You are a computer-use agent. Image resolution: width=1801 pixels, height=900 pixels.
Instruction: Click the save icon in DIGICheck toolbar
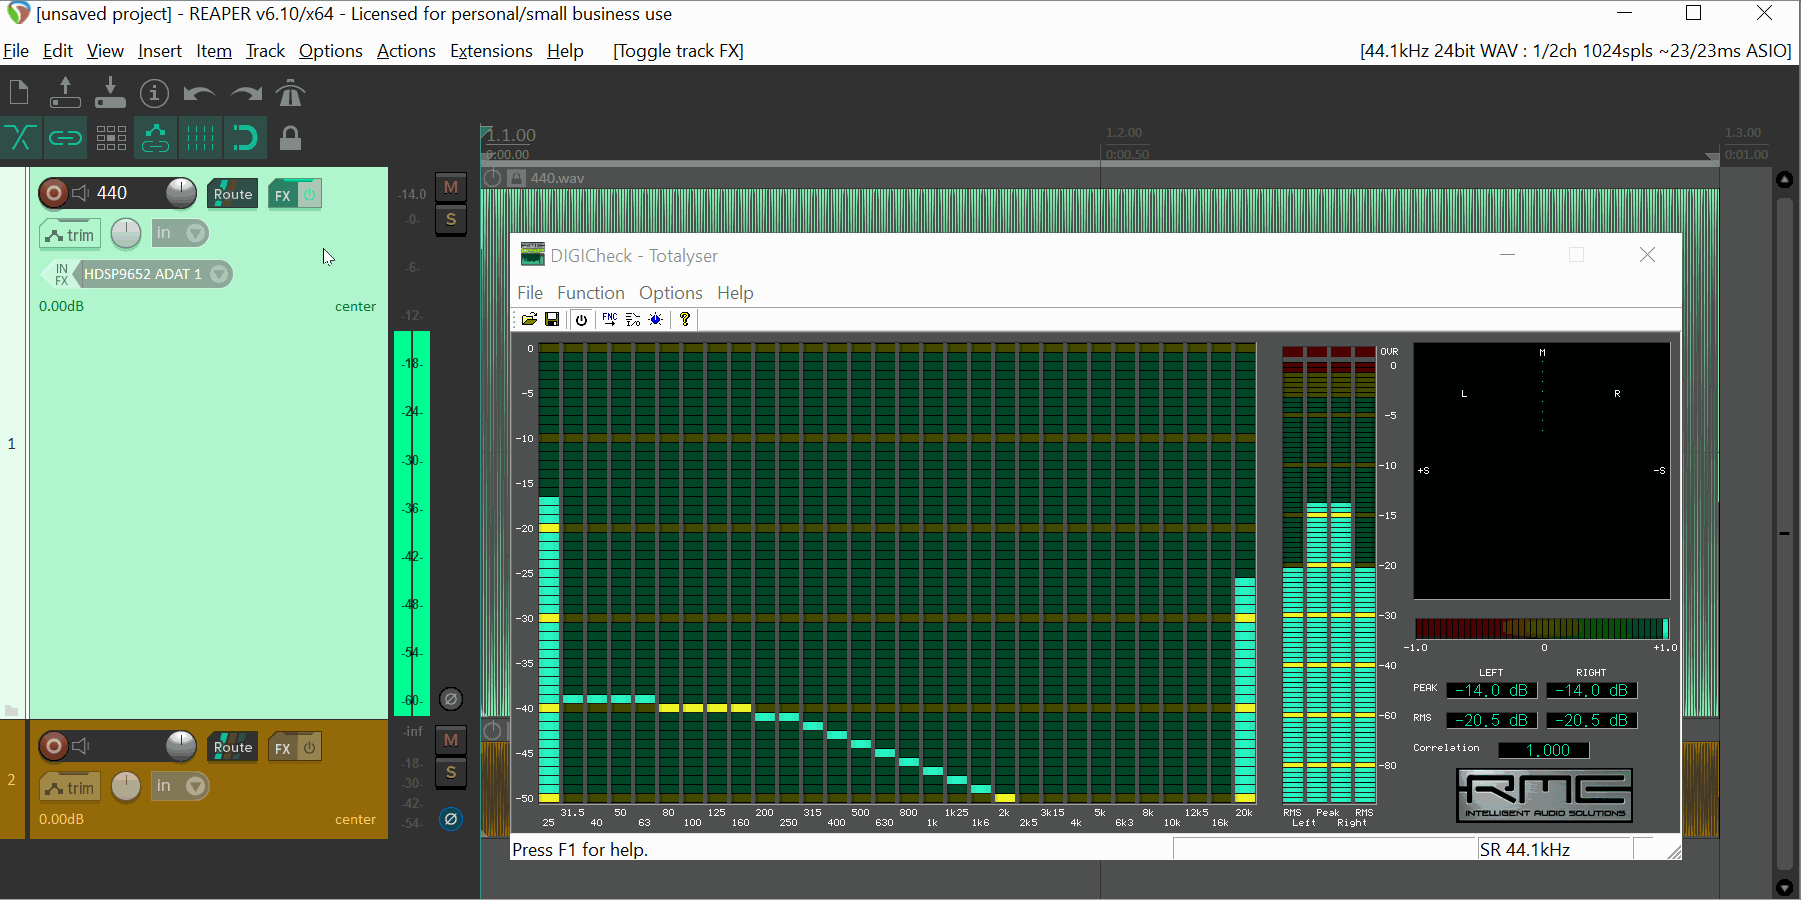click(552, 319)
